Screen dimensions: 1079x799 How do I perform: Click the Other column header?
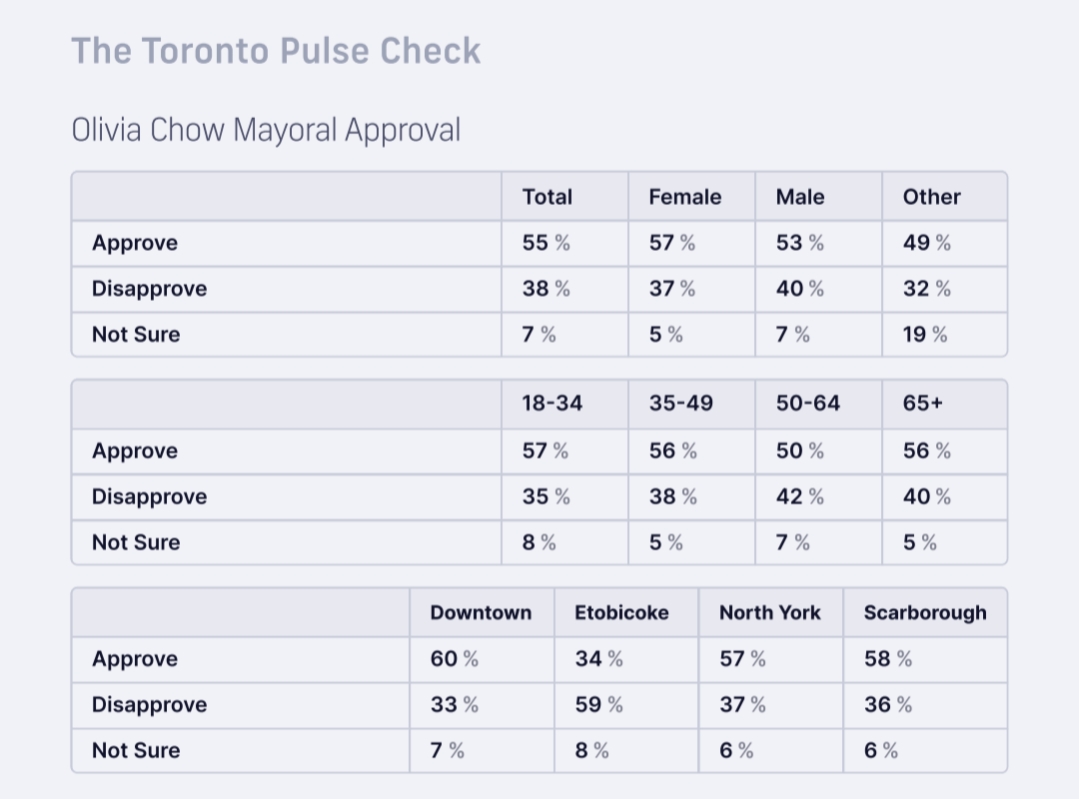pyautogui.click(x=931, y=197)
